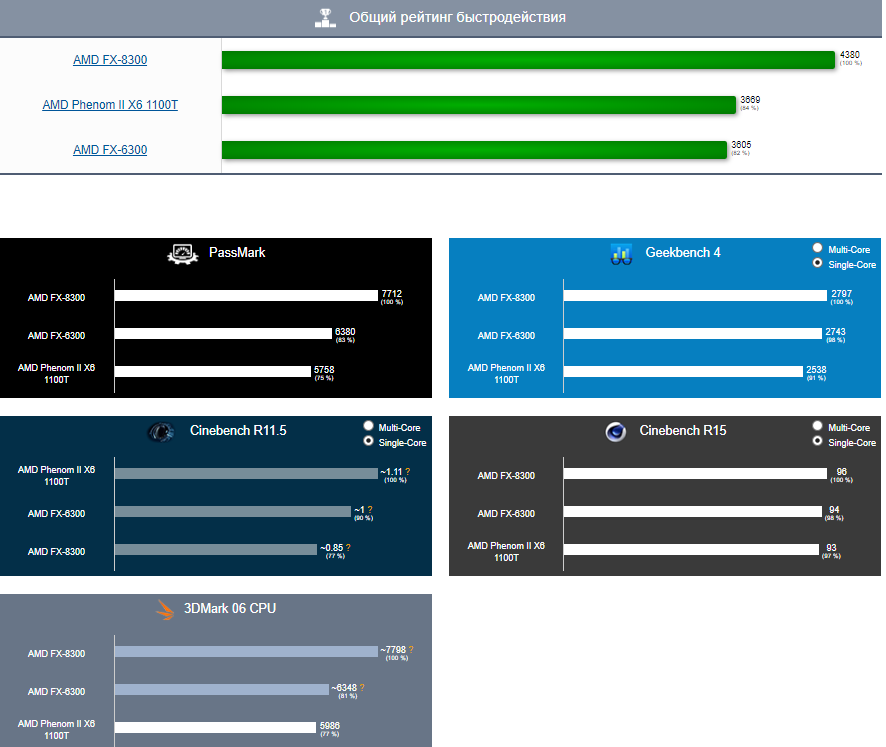Image resolution: width=886 pixels, height=747 pixels.
Task: Click the green Phenom II X6 overall bar
Action: point(479,105)
